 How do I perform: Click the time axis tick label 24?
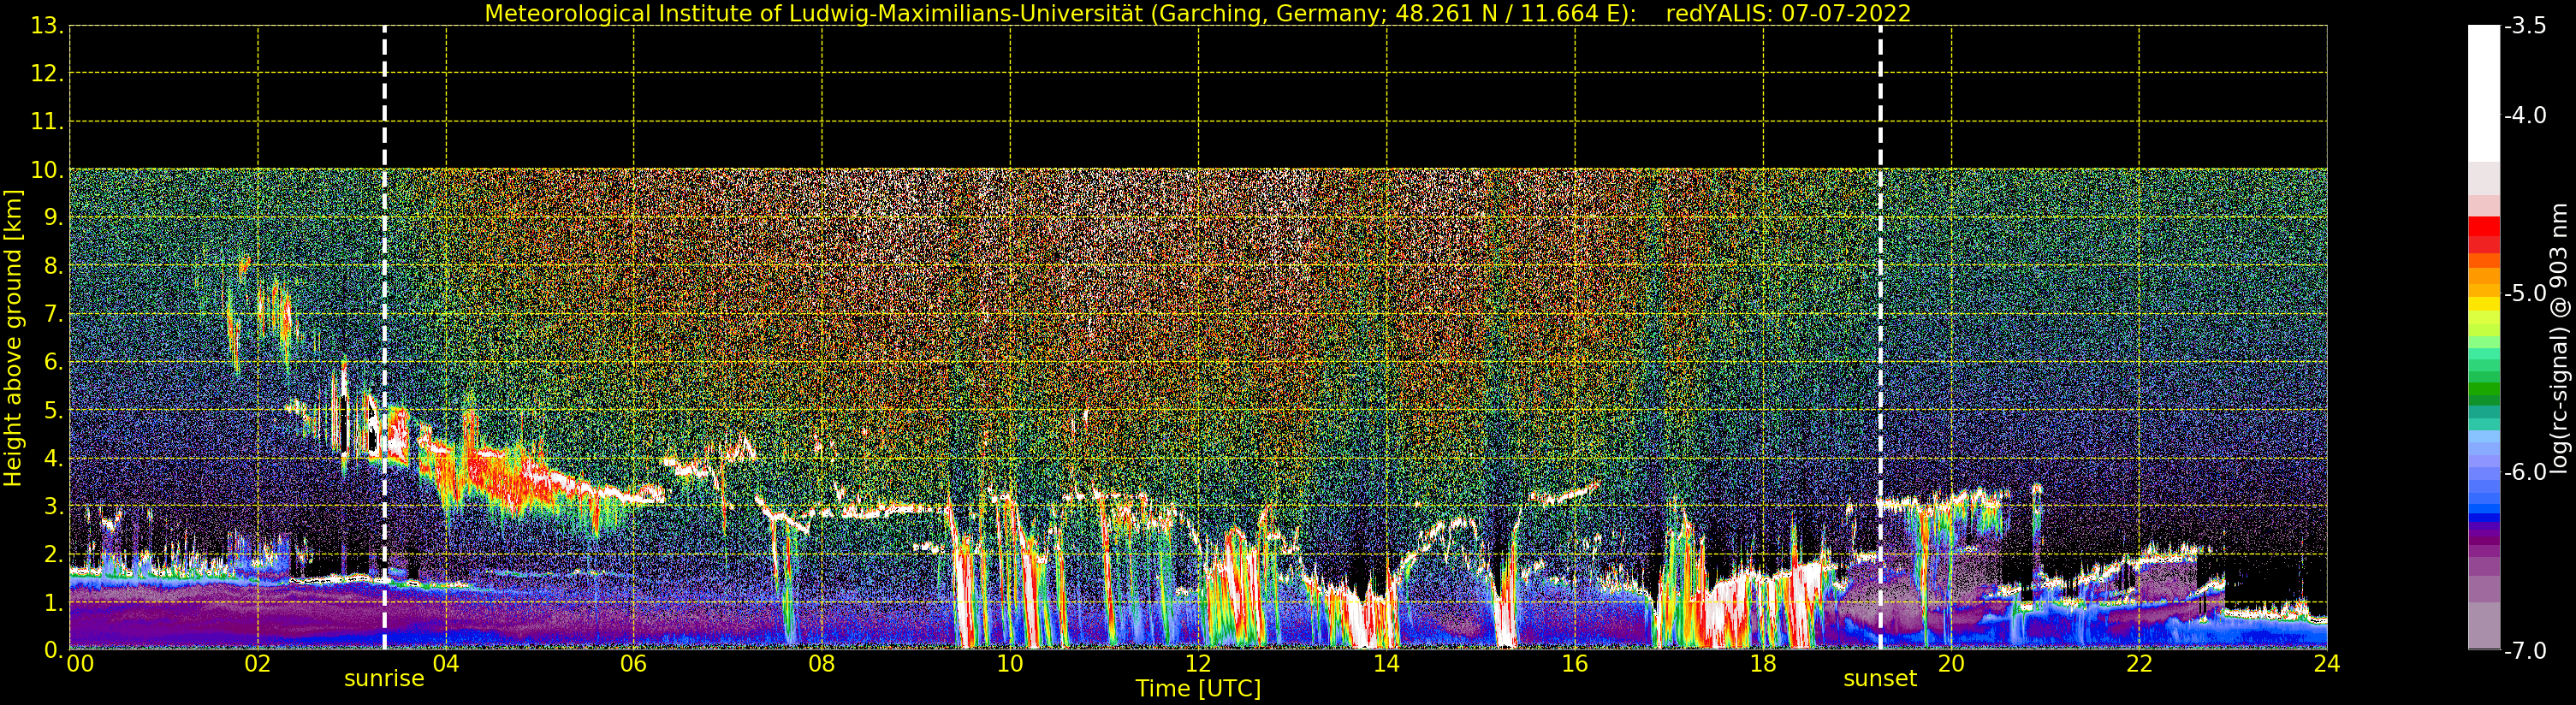click(2327, 664)
